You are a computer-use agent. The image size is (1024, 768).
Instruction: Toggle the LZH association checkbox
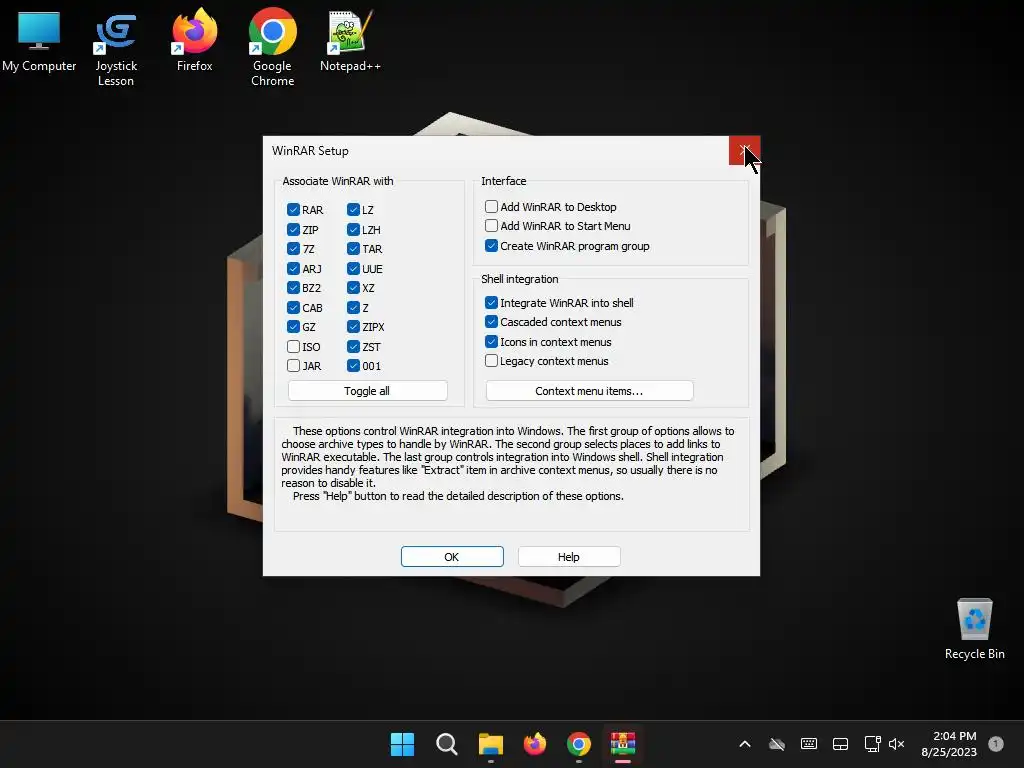pyautogui.click(x=353, y=229)
